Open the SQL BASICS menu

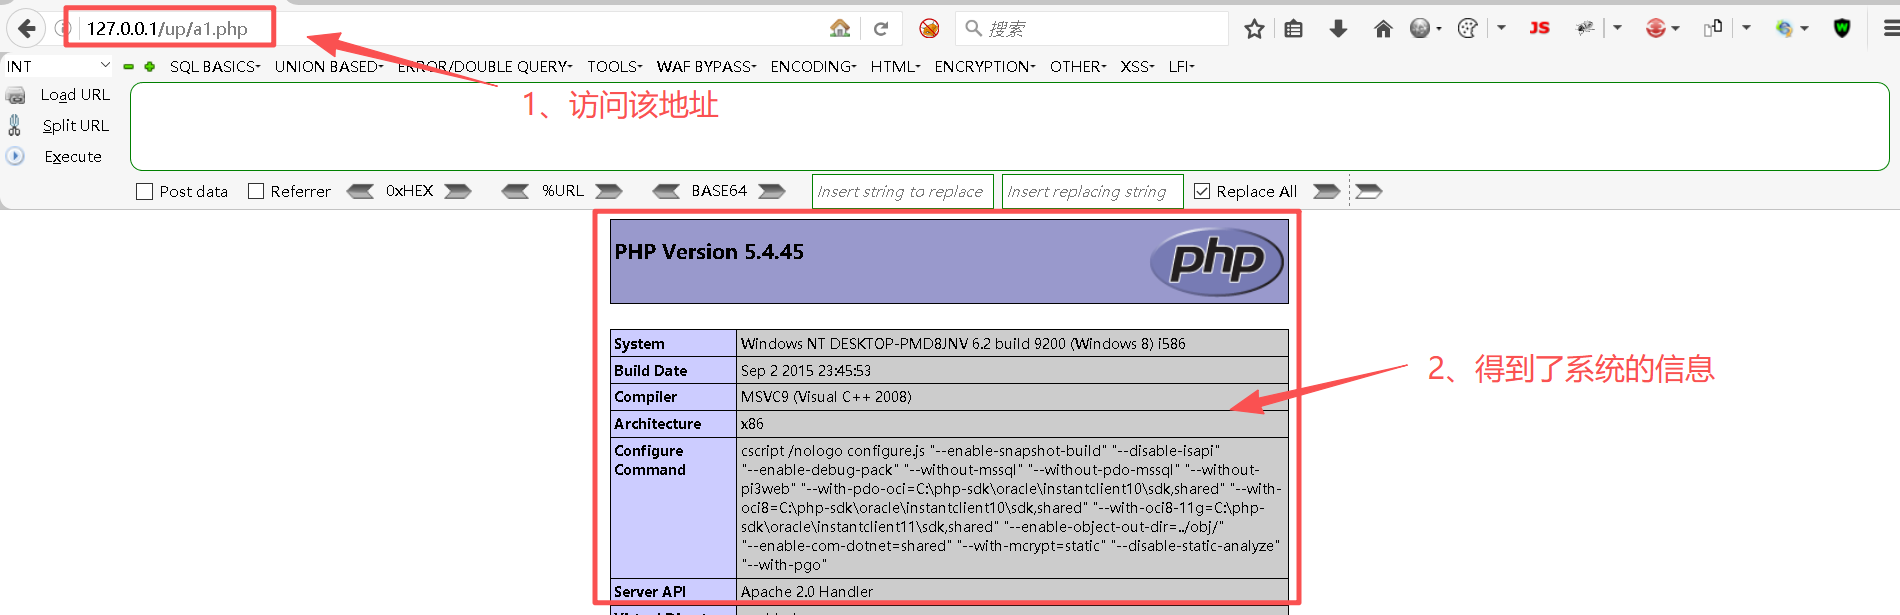pos(215,66)
